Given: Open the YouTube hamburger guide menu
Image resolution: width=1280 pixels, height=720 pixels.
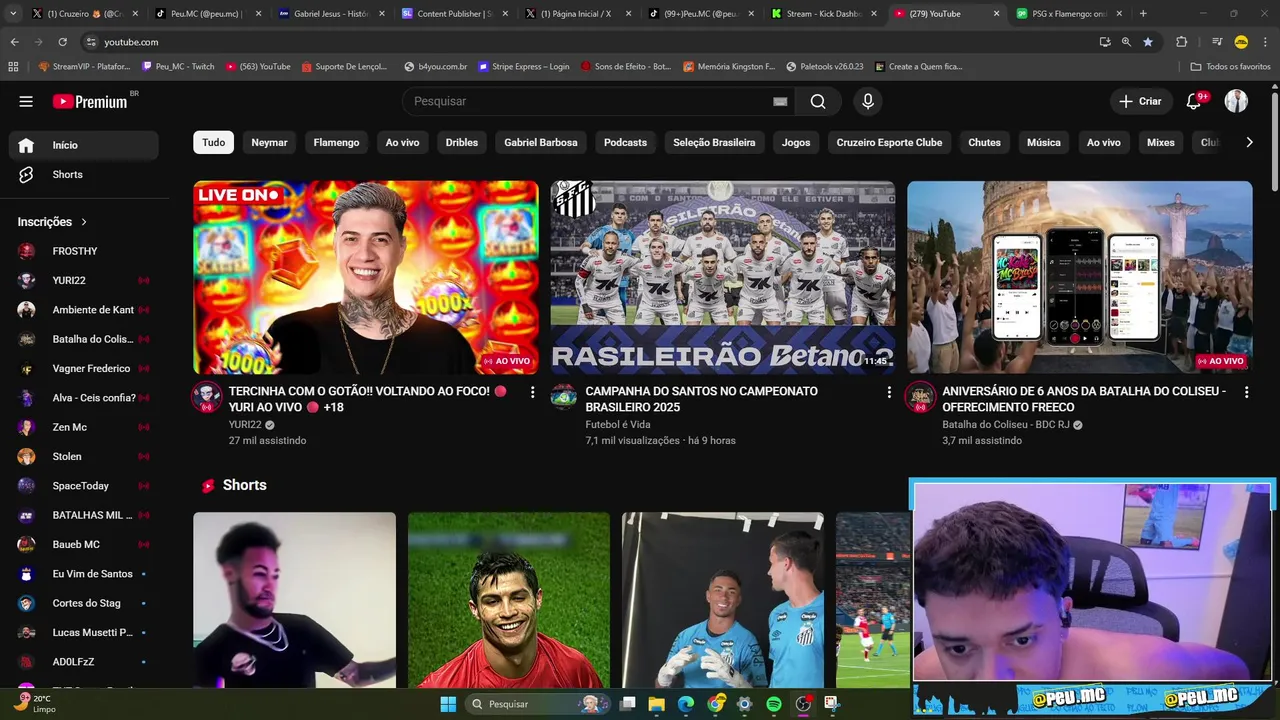Looking at the screenshot, I should click(26, 101).
